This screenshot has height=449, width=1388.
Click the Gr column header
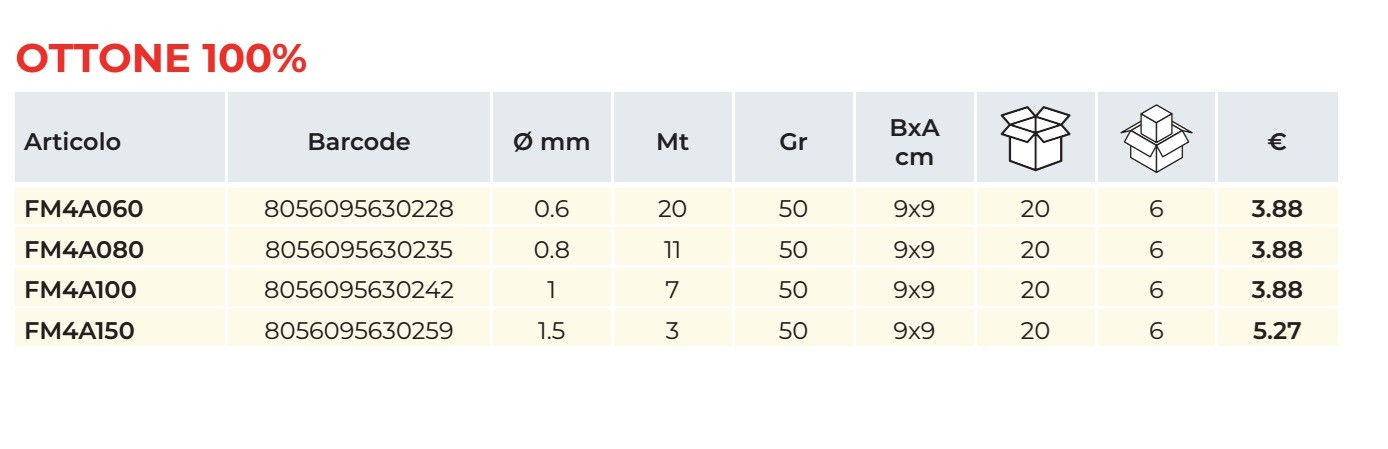pyautogui.click(x=793, y=142)
